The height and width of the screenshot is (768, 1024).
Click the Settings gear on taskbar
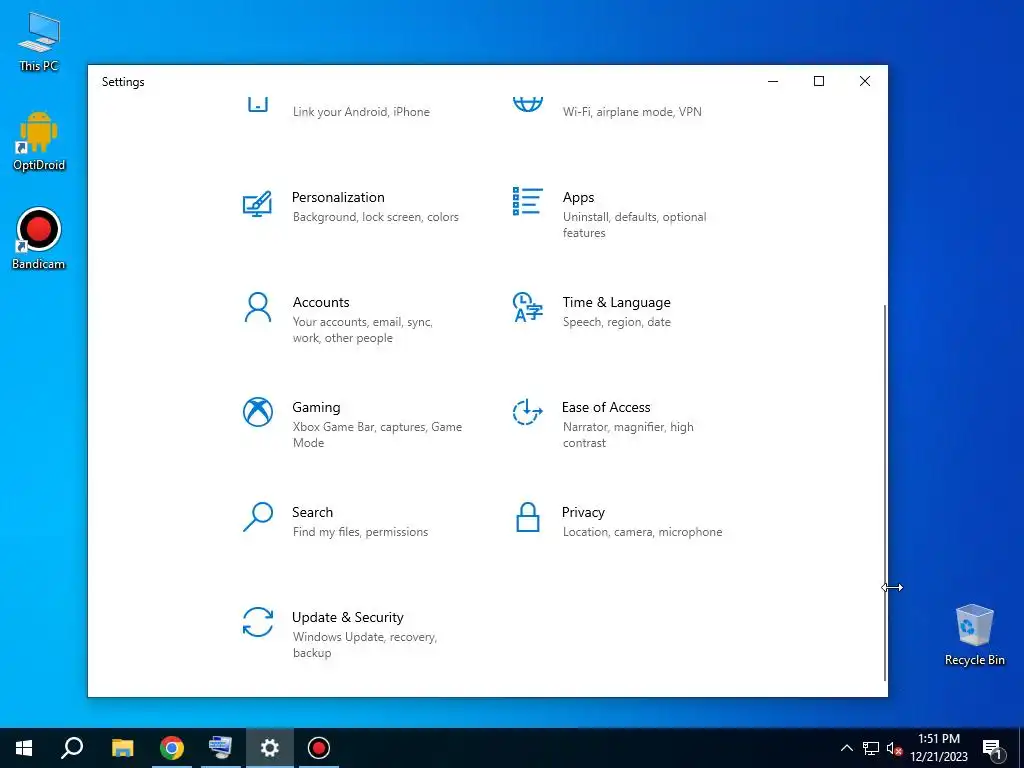click(270, 748)
